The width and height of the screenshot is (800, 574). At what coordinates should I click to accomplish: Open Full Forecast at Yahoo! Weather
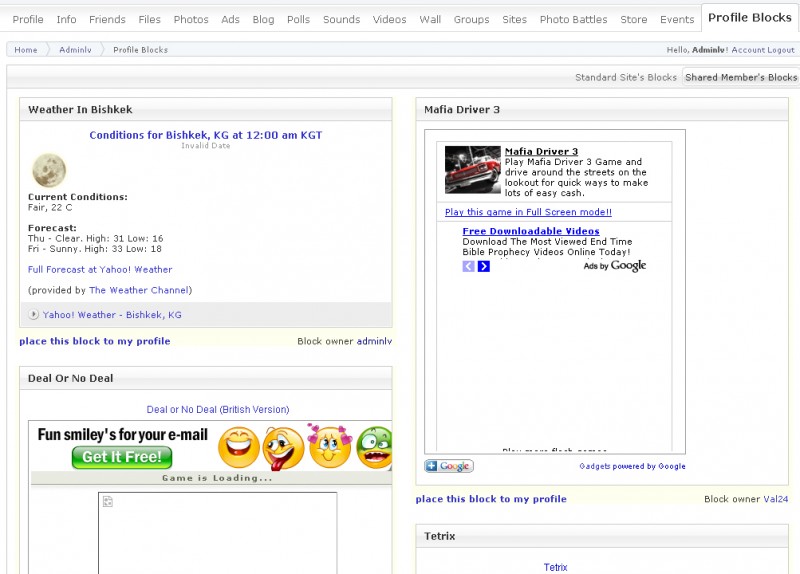point(100,269)
